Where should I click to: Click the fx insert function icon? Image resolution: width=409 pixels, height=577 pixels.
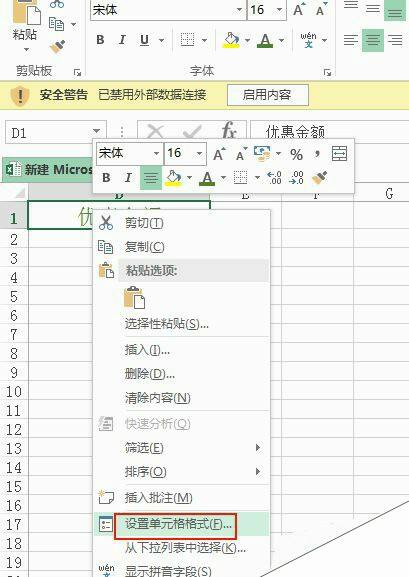pos(229,131)
